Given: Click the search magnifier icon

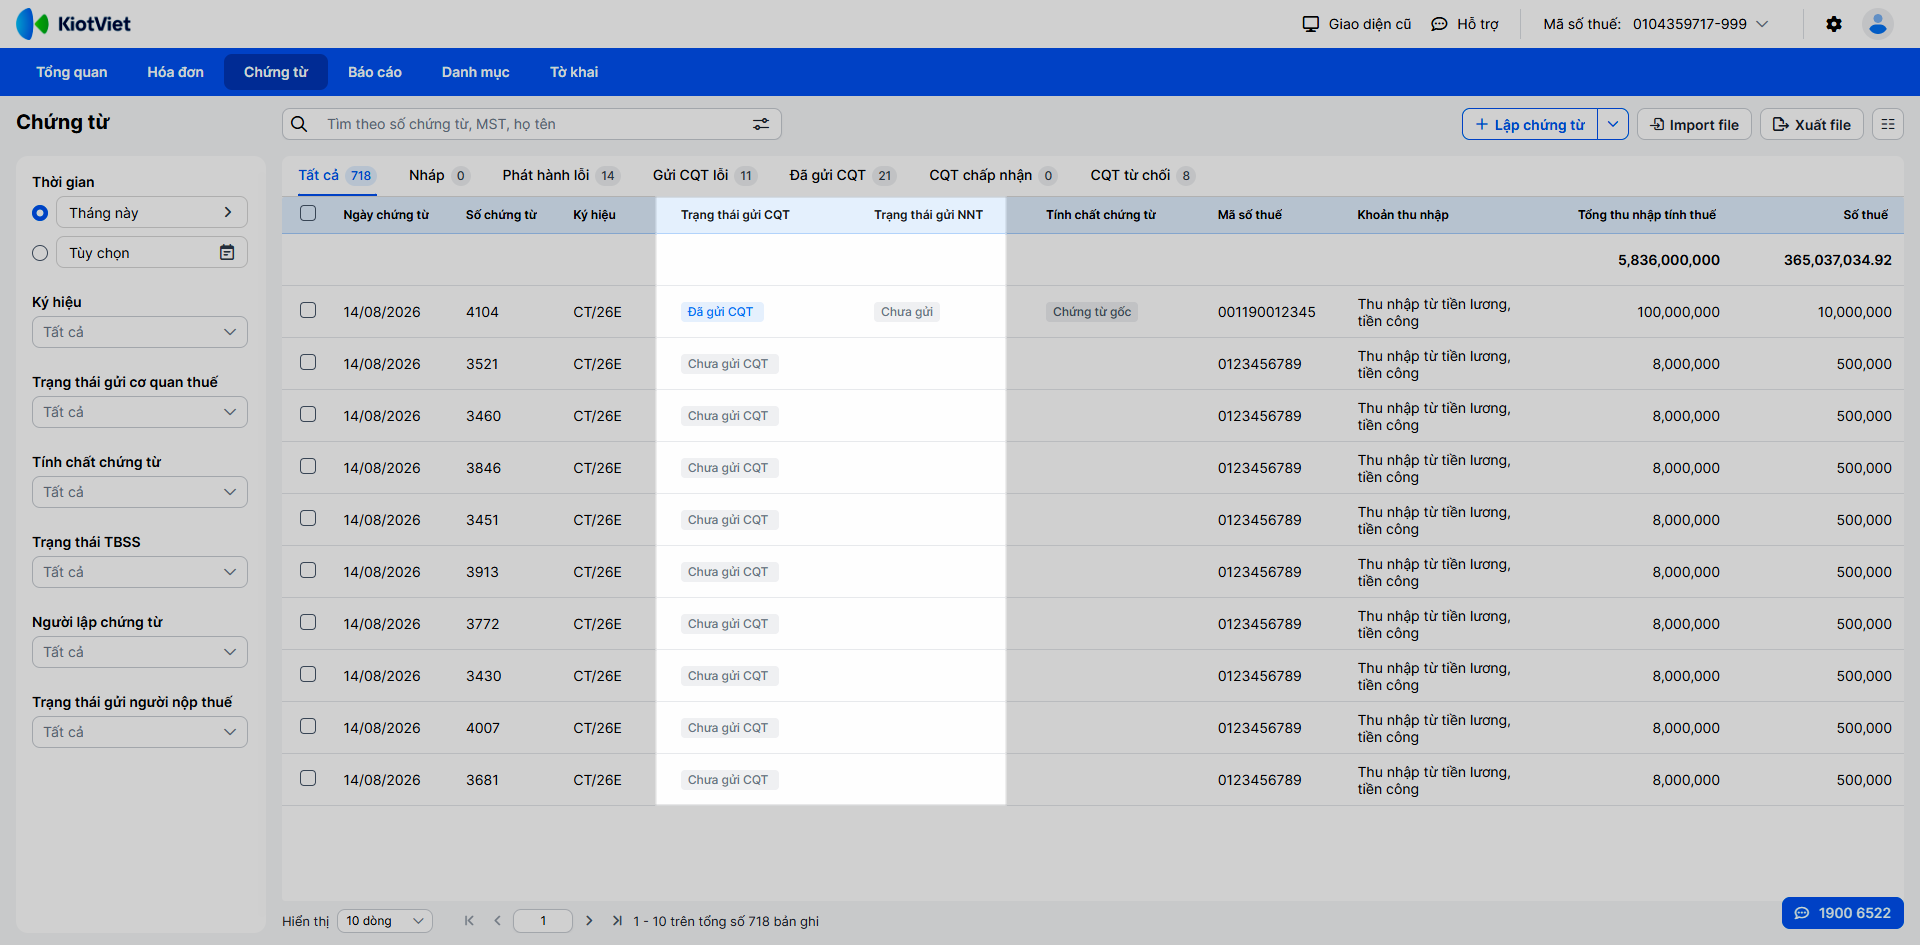Looking at the screenshot, I should point(299,124).
